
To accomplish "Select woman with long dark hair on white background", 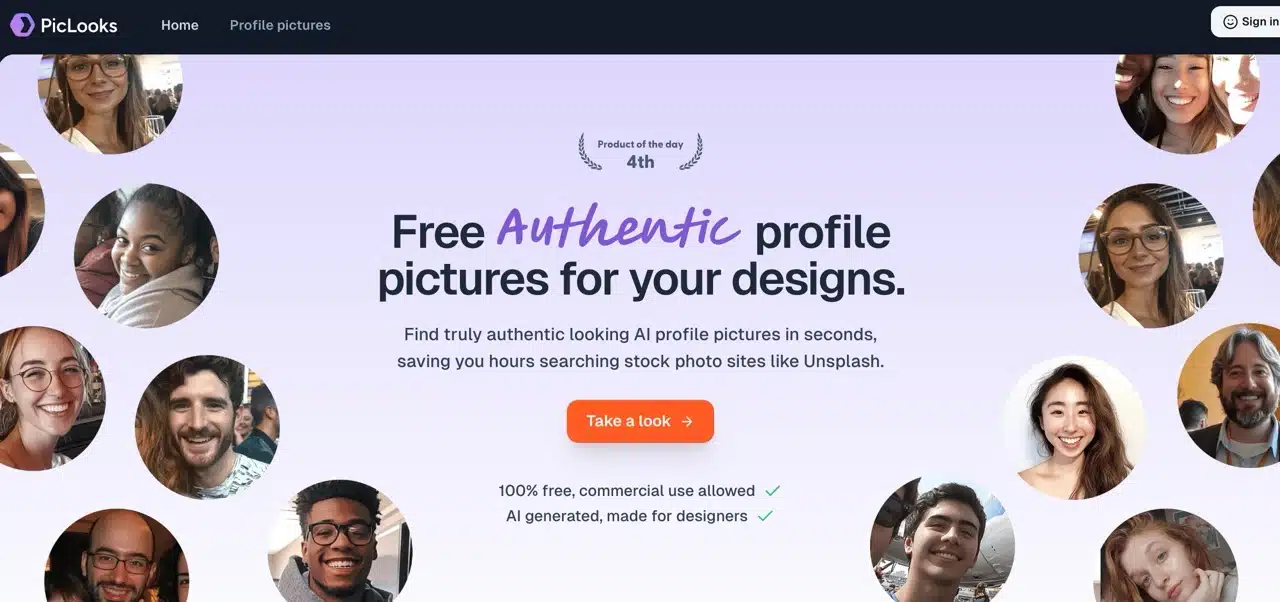I will [x=1075, y=428].
